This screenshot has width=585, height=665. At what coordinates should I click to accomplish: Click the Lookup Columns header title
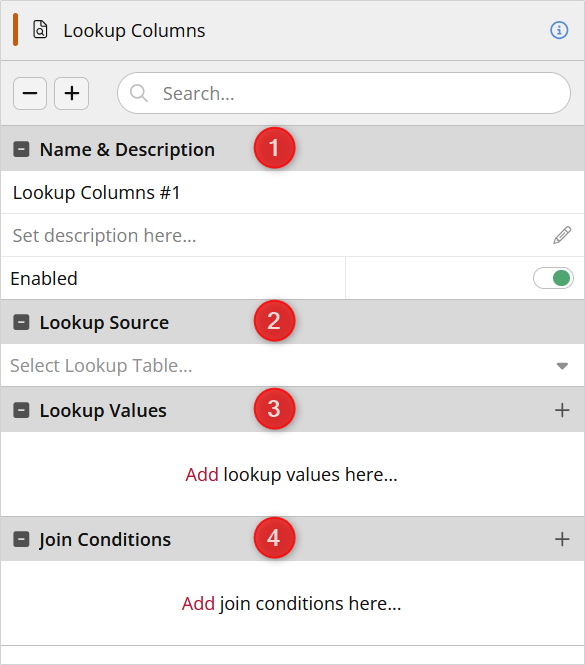click(x=134, y=31)
